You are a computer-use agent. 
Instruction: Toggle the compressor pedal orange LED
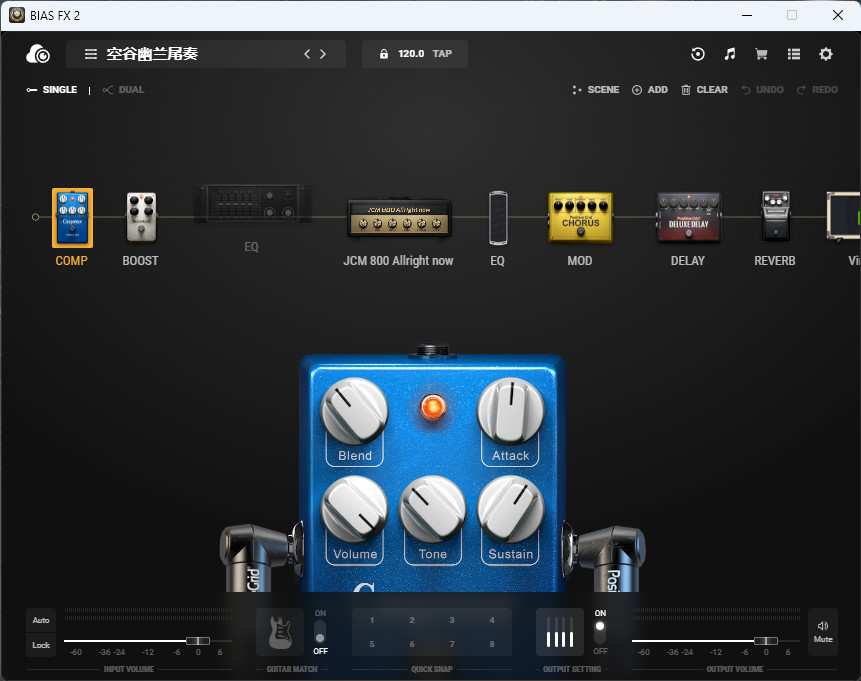433,407
